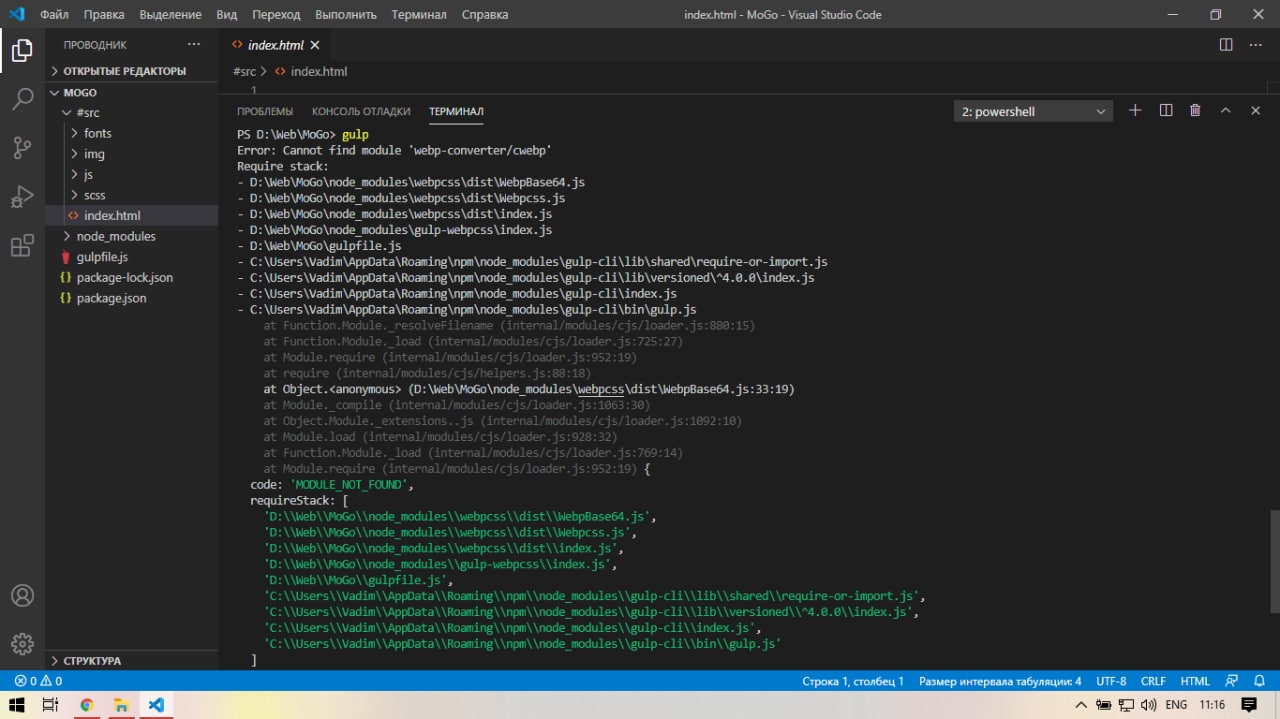Open editor more actions ellipsis
Image resolution: width=1280 pixels, height=719 pixels.
point(1255,45)
